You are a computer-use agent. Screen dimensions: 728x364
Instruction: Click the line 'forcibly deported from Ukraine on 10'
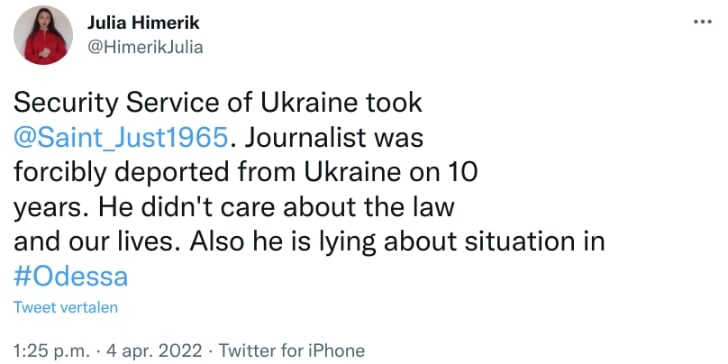pos(246,173)
